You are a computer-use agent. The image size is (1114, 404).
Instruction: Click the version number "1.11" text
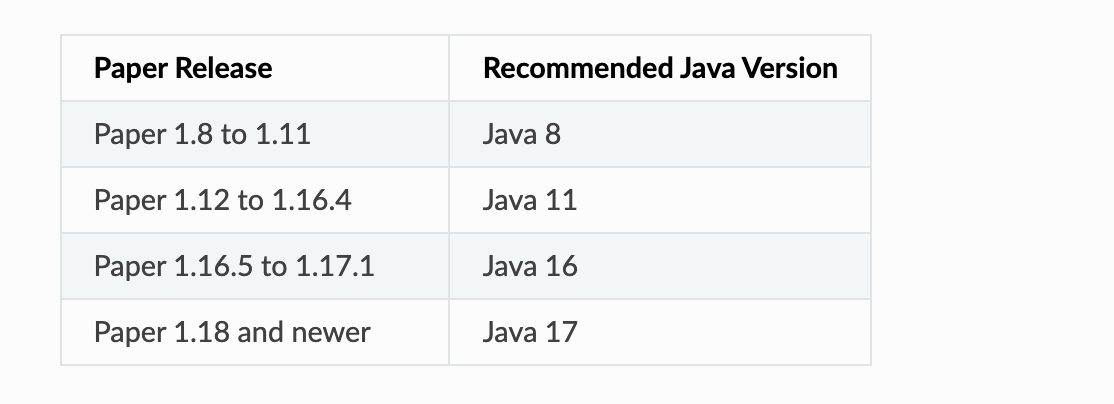(283, 134)
